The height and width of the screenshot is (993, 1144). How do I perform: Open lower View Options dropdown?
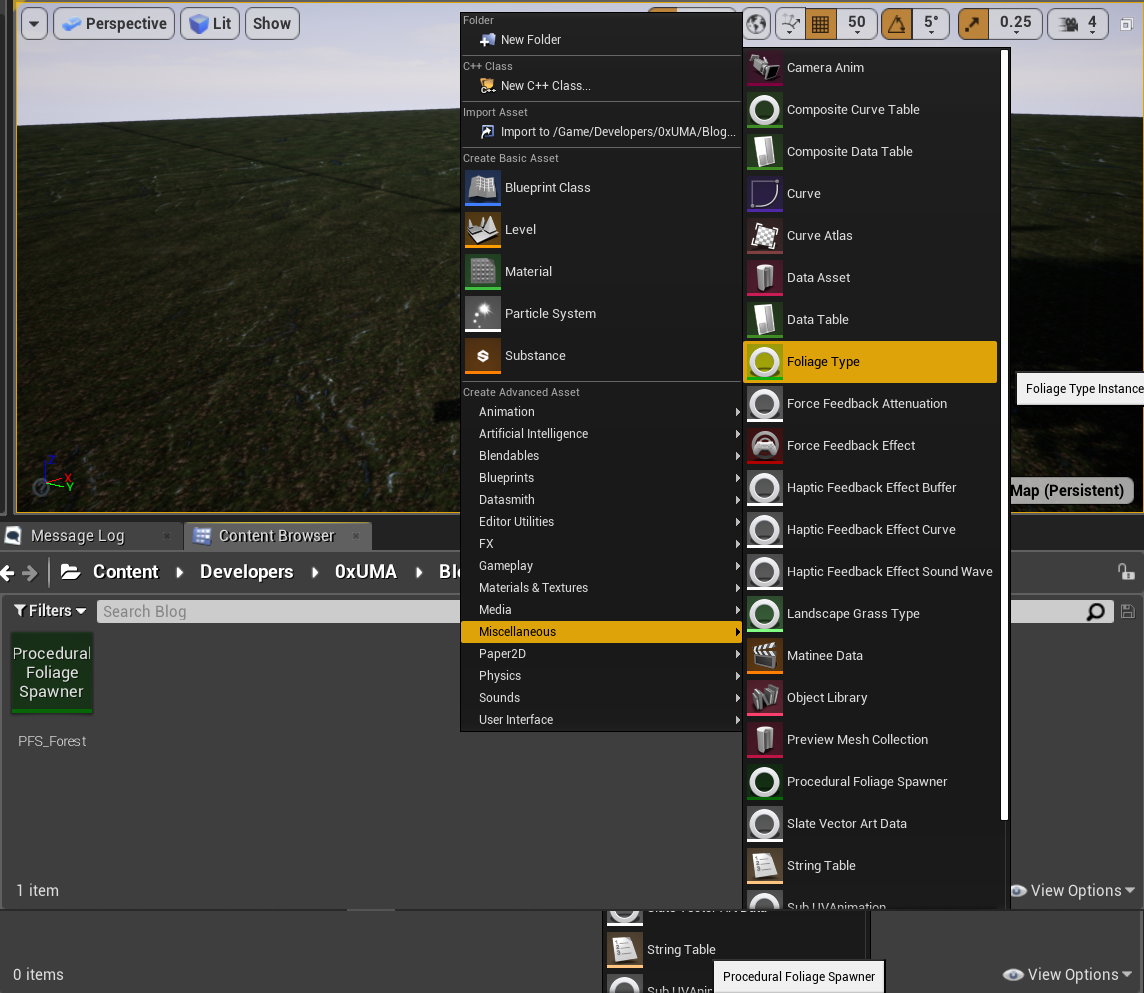coord(1069,975)
